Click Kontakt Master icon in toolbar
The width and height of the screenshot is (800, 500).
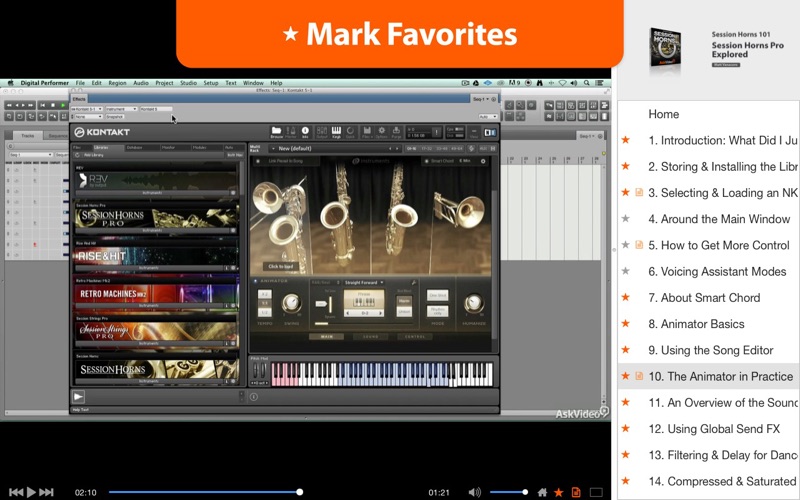291,132
